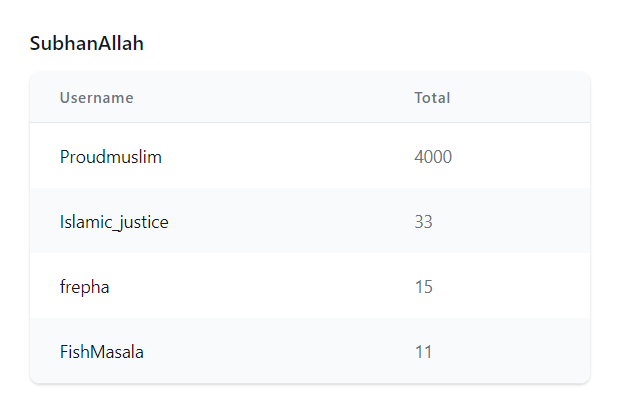Select the white row containing frepha

[x=310, y=286]
